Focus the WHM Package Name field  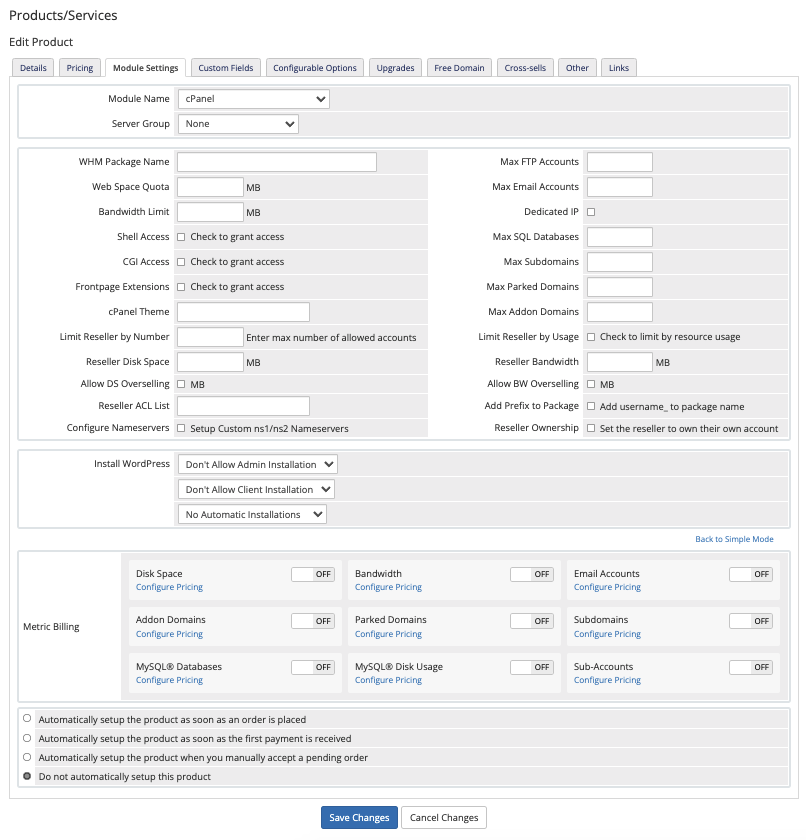[277, 162]
